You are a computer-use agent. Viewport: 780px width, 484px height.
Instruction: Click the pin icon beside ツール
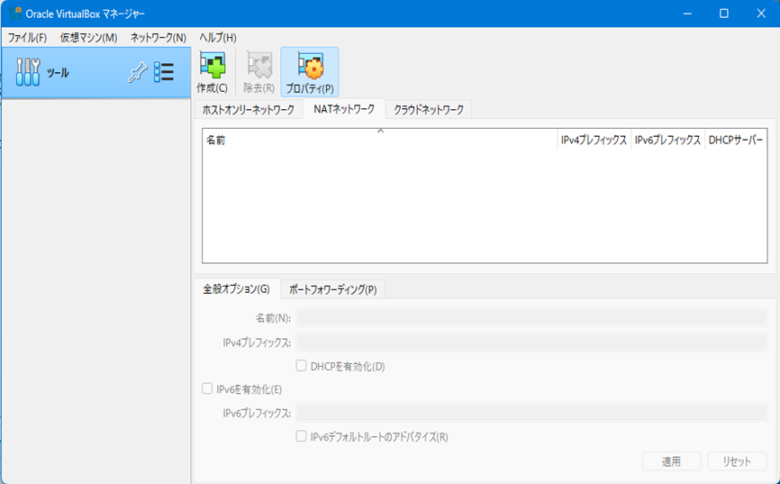click(x=137, y=73)
